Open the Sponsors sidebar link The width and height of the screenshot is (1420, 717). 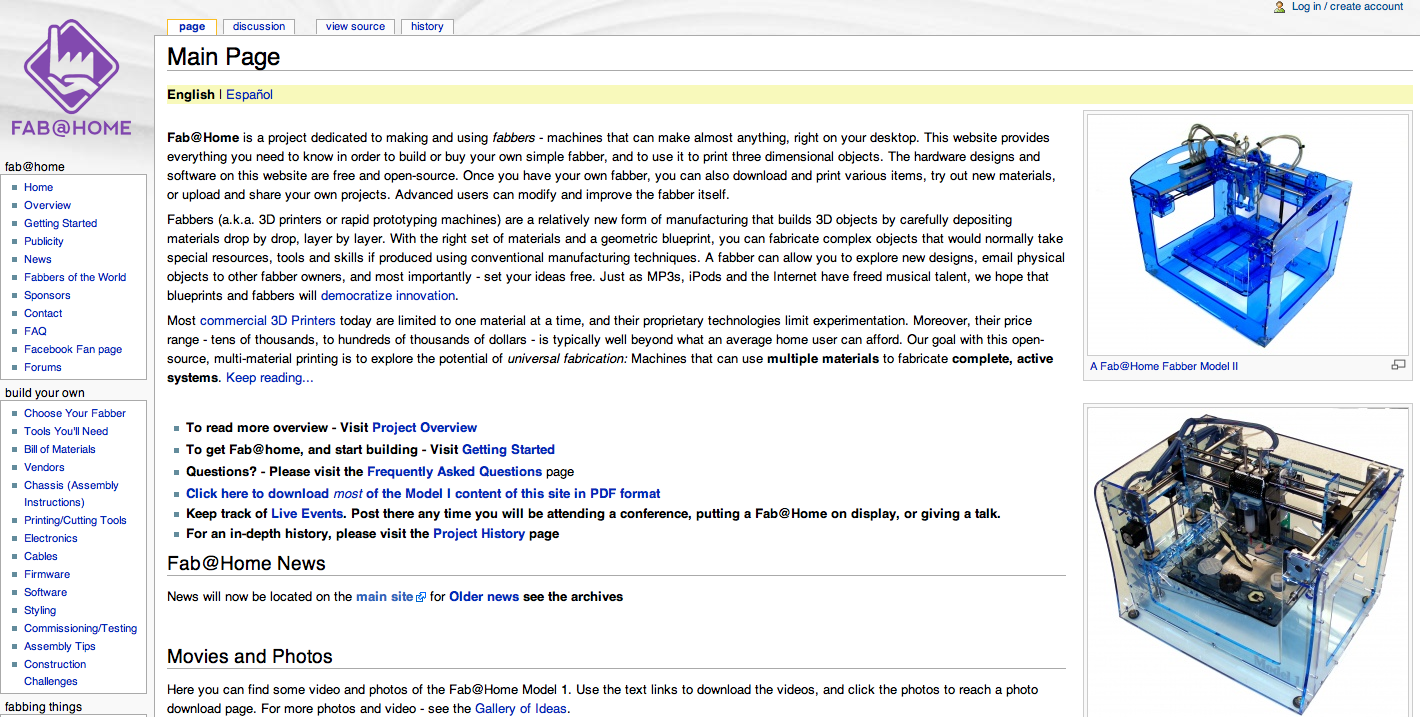pyautogui.click(x=47, y=295)
